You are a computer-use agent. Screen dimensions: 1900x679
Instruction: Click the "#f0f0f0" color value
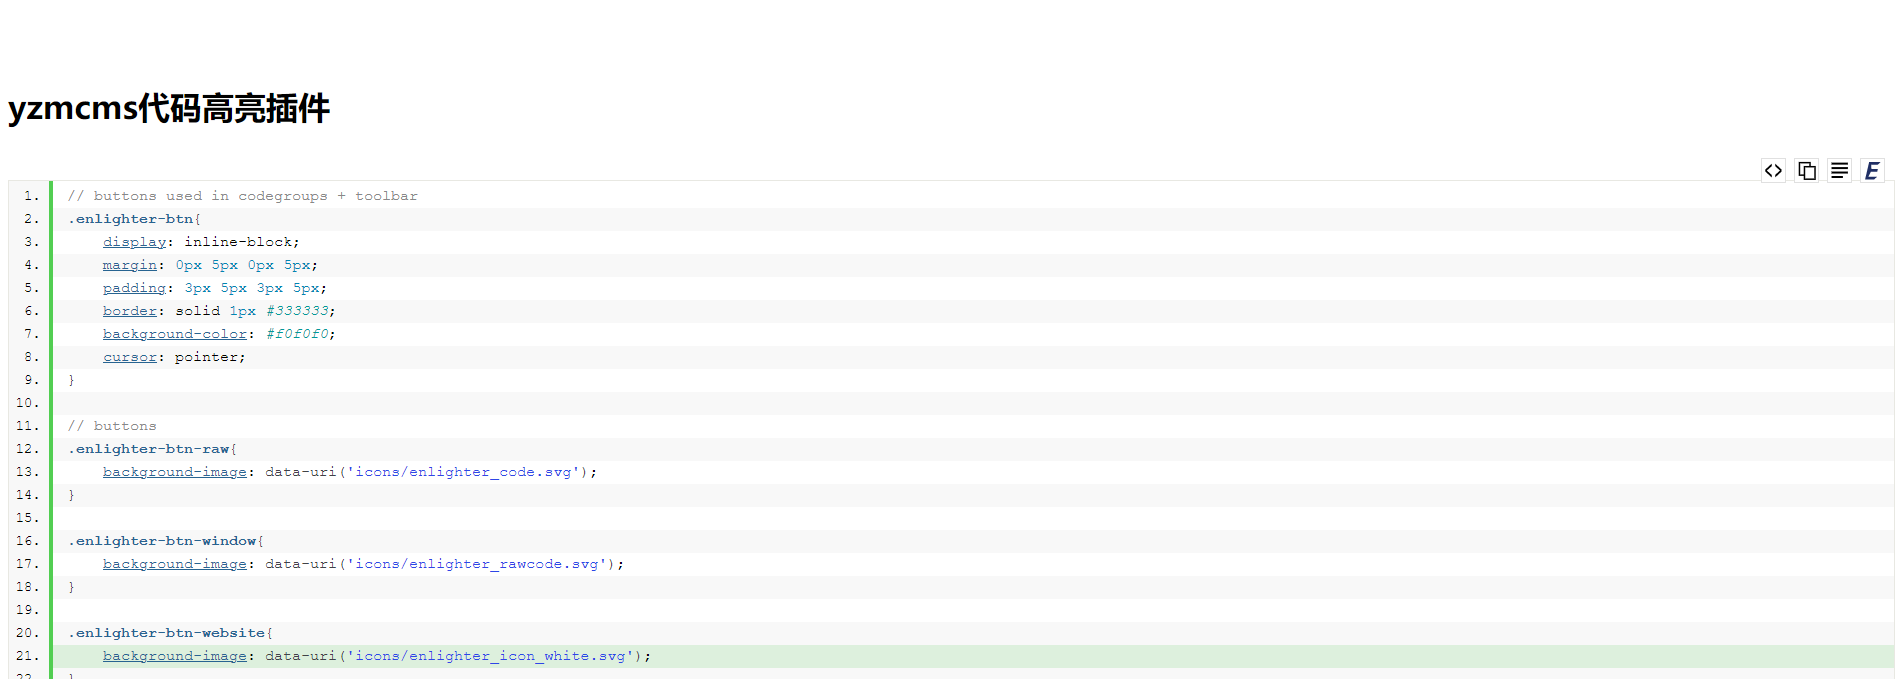click(x=297, y=334)
